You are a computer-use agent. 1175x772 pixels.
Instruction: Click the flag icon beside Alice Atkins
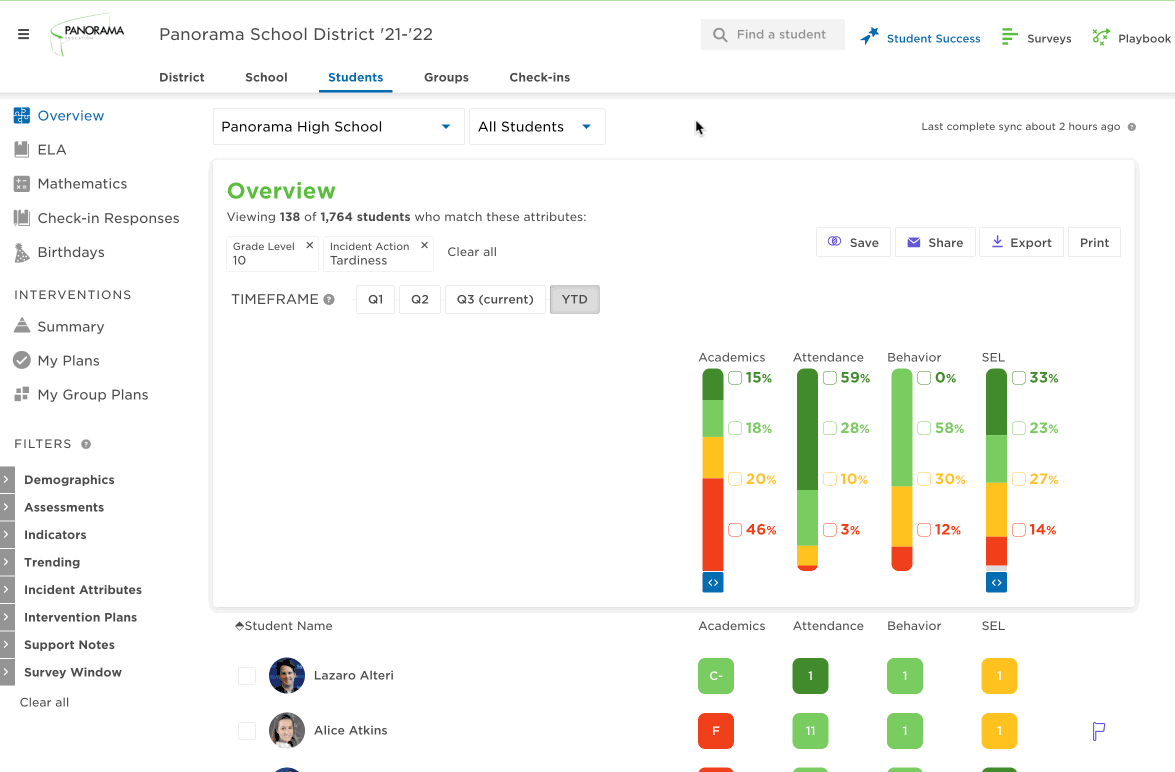pyautogui.click(x=1099, y=731)
